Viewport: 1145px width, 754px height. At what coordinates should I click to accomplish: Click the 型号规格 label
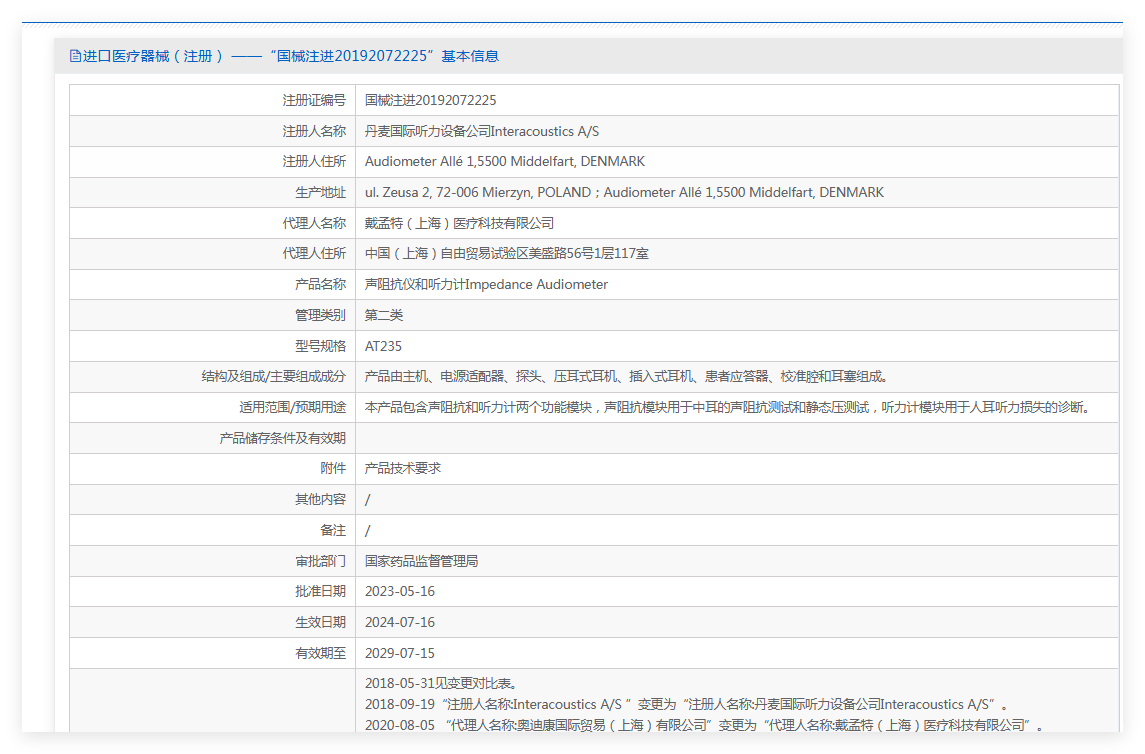[321, 346]
